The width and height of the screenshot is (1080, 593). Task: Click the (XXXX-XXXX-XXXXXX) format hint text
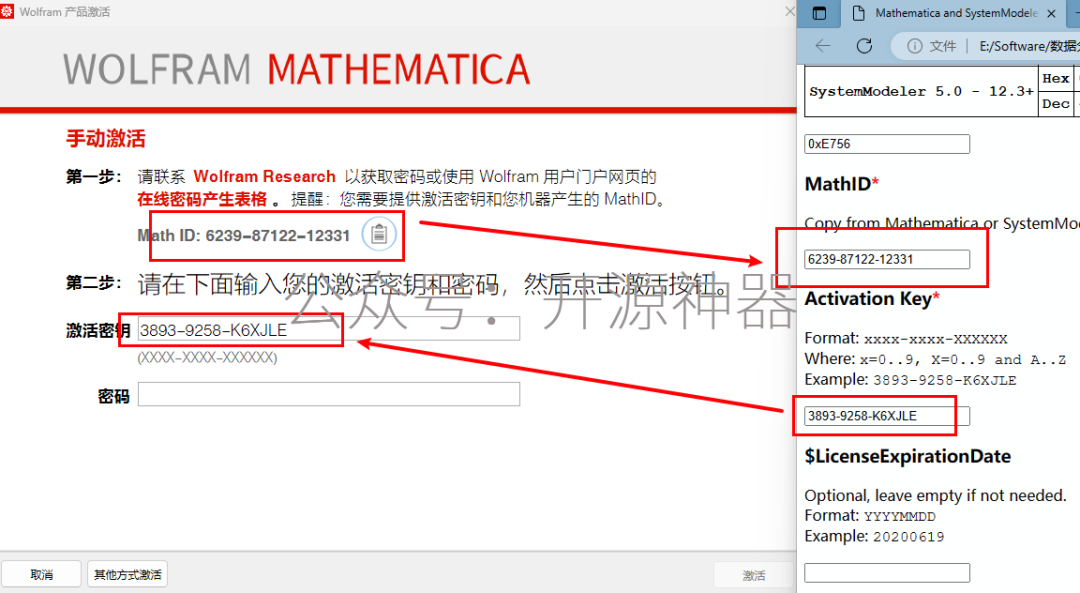207,357
